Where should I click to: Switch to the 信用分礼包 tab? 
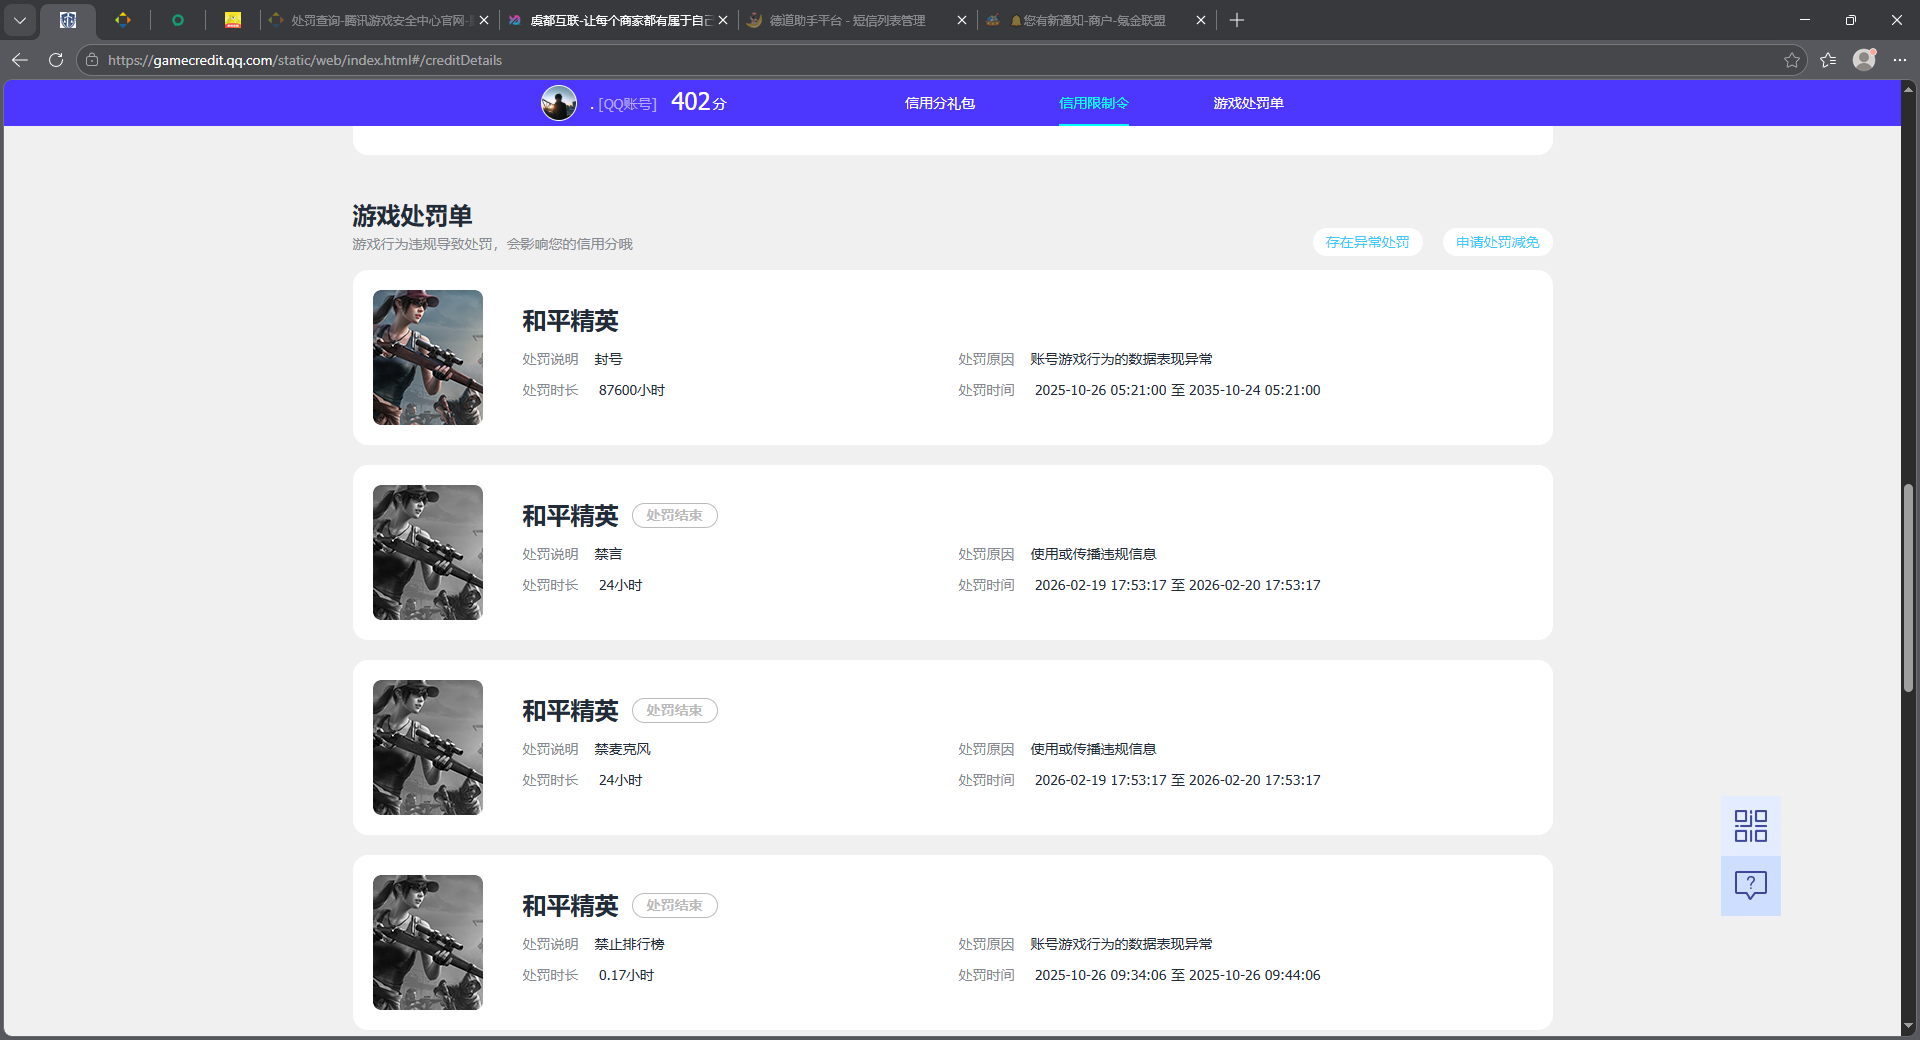coord(939,103)
